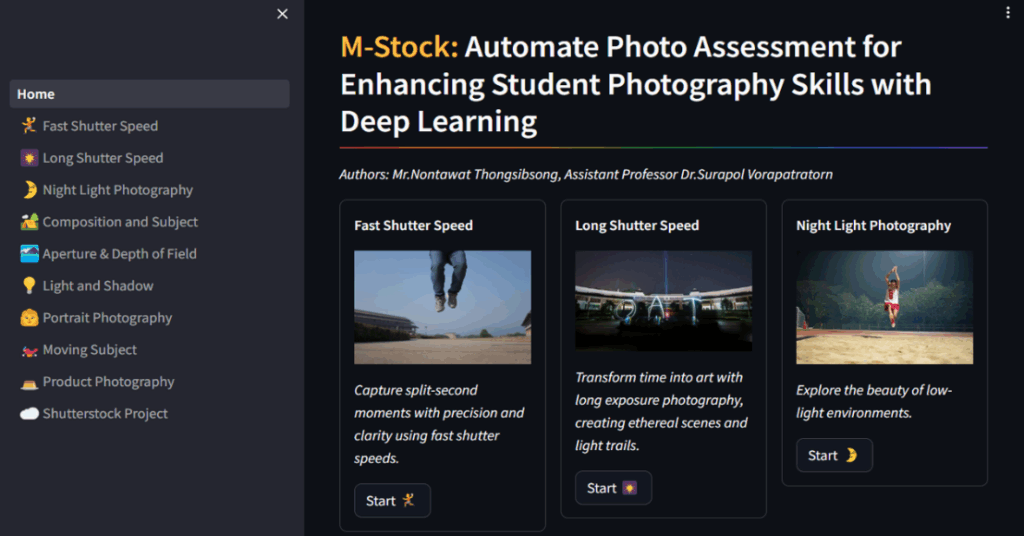Go to the Shutterstock Project page

coord(105,414)
